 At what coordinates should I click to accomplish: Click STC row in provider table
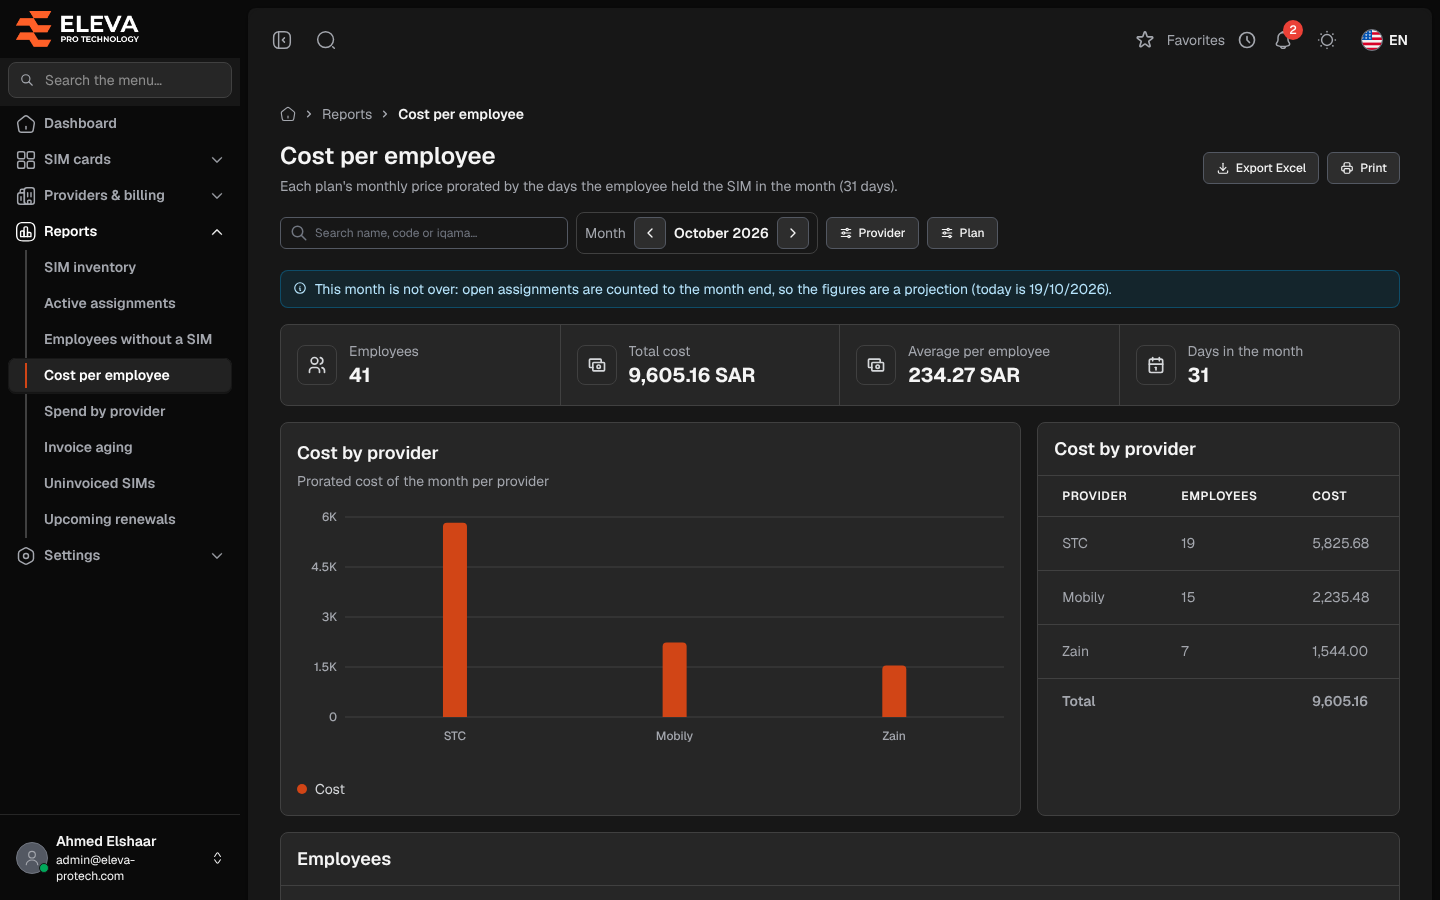(1218, 543)
